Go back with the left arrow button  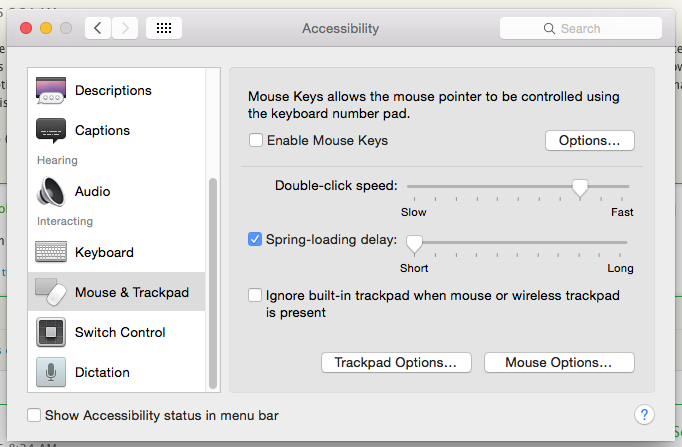coord(98,28)
